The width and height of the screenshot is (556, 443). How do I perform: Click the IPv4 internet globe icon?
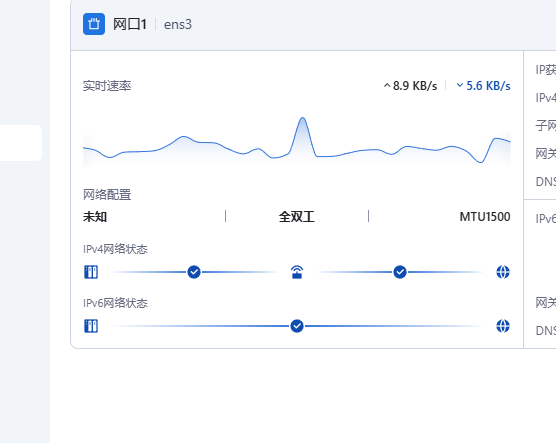pyautogui.click(x=503, y=272)
